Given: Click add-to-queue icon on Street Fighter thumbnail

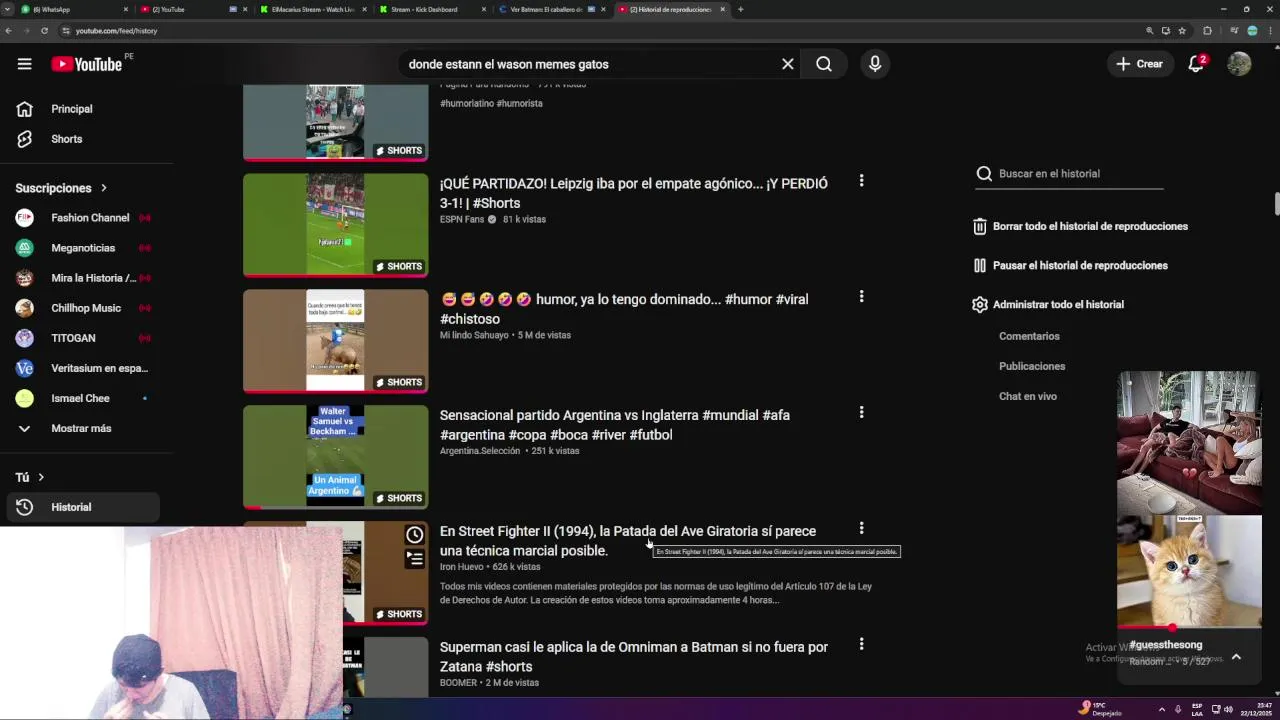Looking at the screenshot, I should click(414, 559).
